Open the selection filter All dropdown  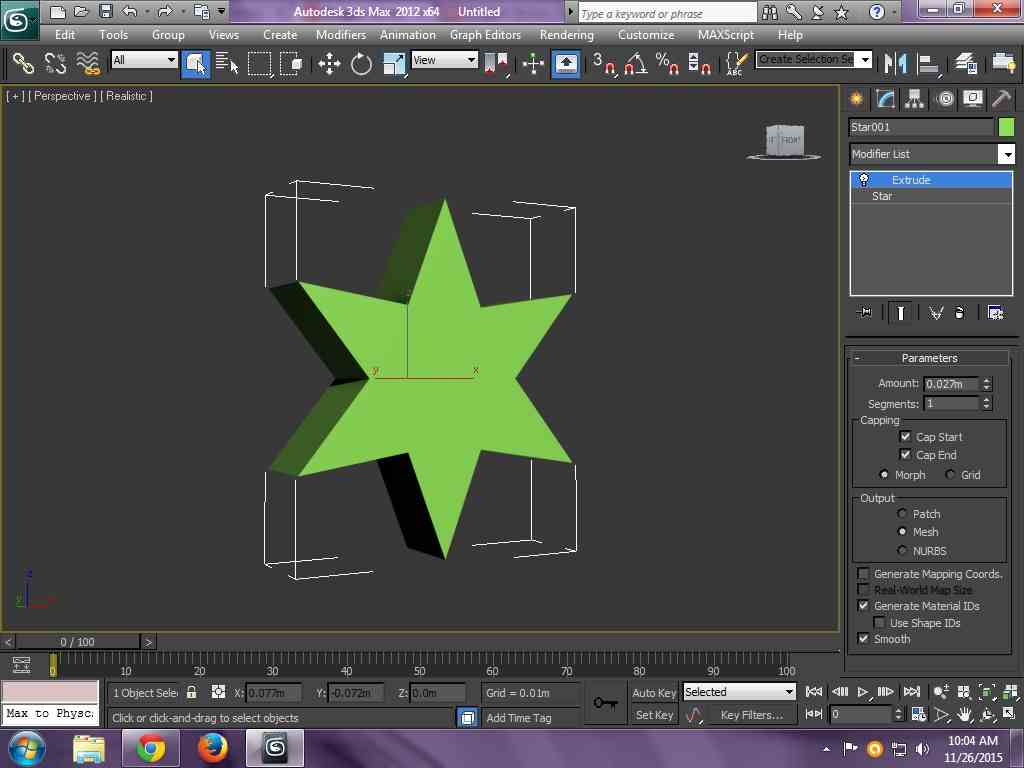[x=144, y=60]
